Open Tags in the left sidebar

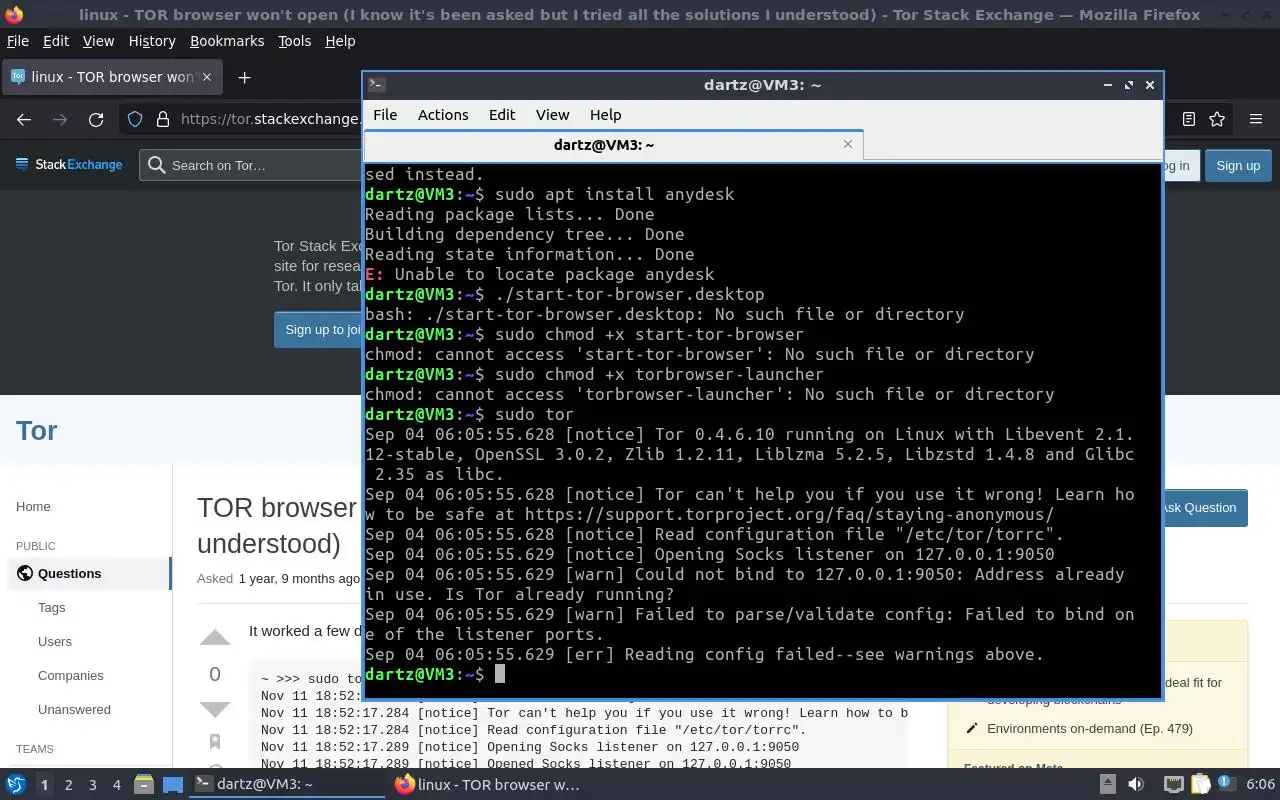tap(51, 607)
